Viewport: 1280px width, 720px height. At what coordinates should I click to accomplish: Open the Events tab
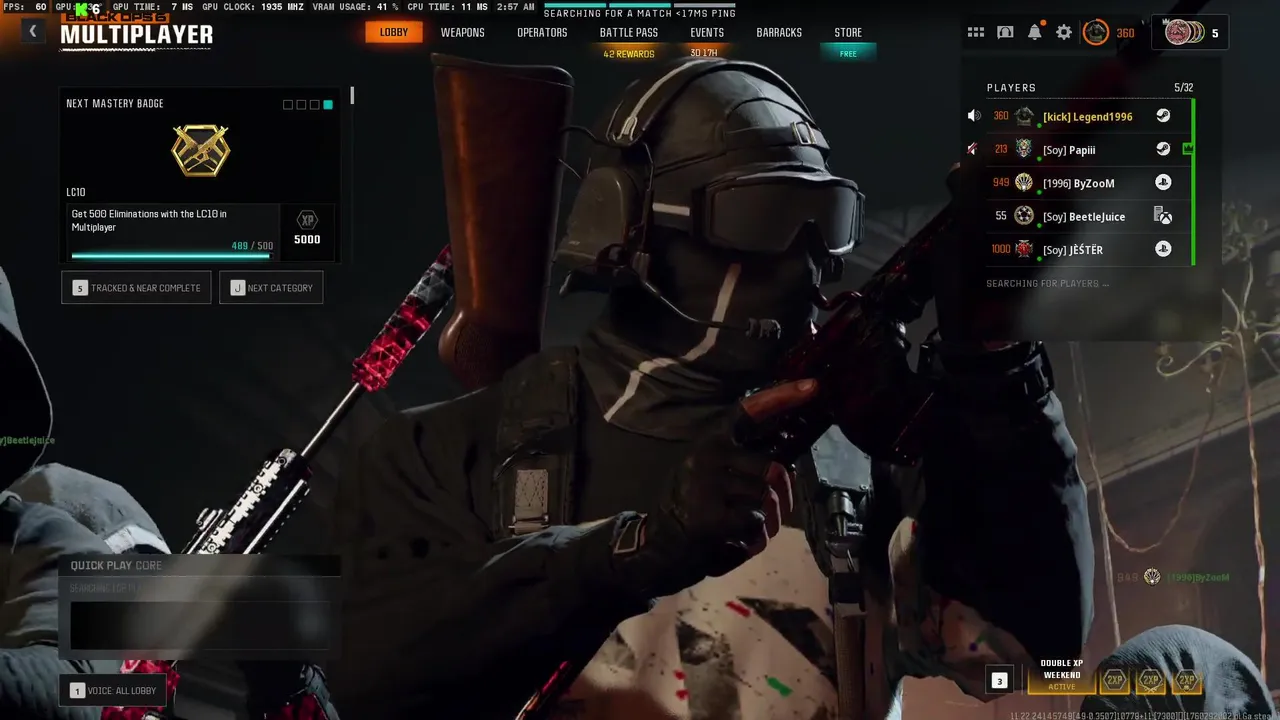707,33
